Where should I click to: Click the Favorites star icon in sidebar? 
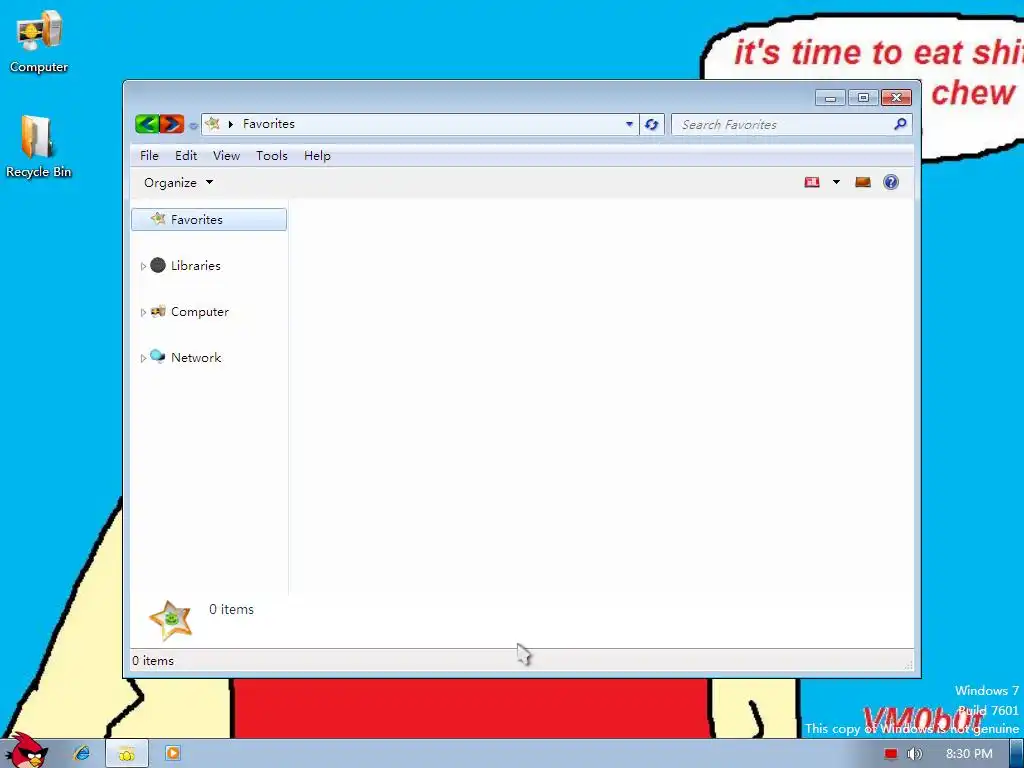[x=157, y=218]
